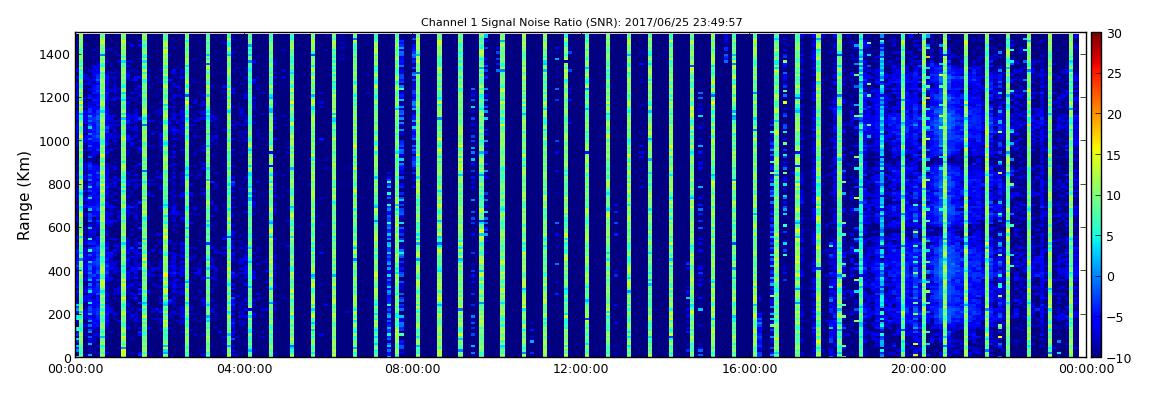Image resolution: width=1150 pixels, height=407 pixels.
Task: Click the 1200 range tick label
Action: click(56, 98)
